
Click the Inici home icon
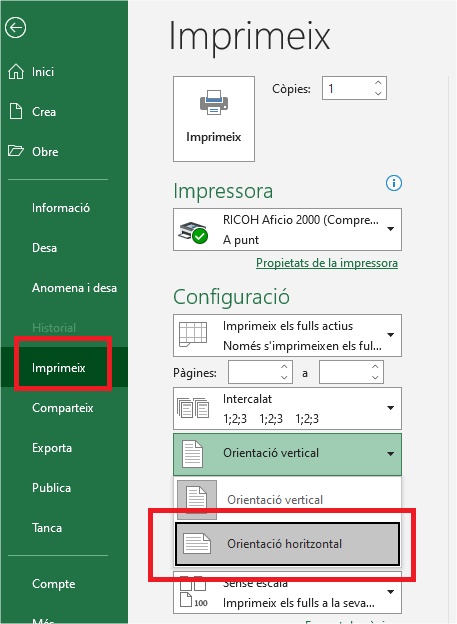[16, 72]
